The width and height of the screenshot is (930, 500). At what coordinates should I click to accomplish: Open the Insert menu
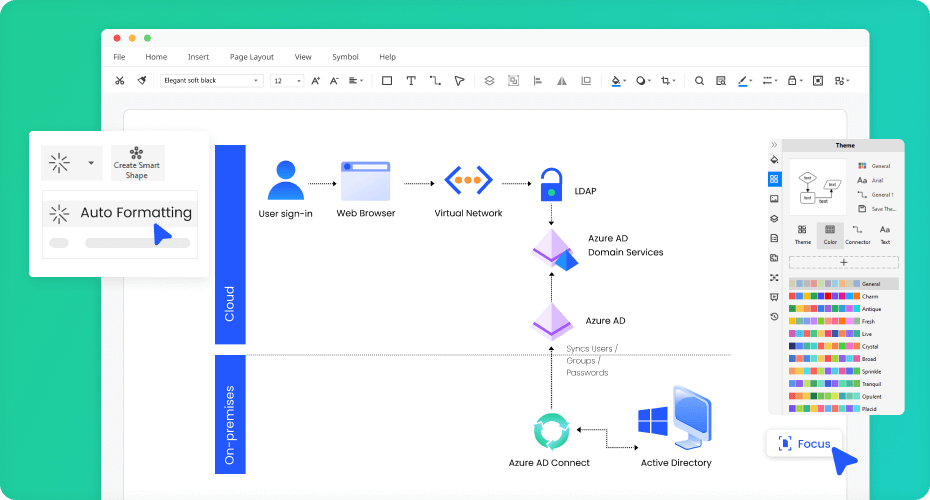coord(198,57)
